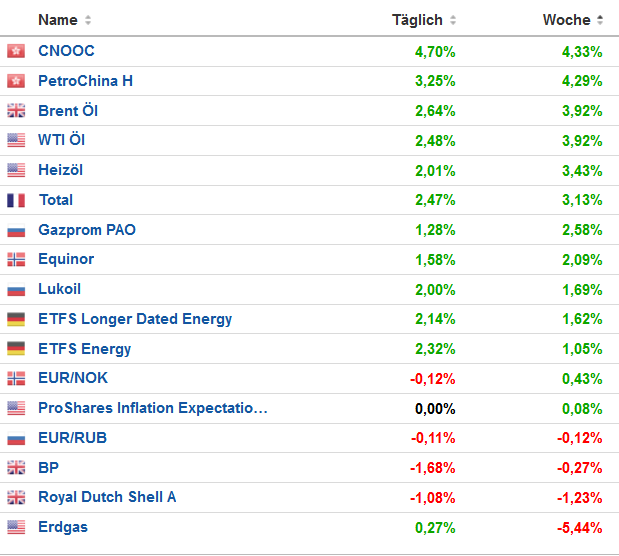Select PetroChina H daily value 3,25%

435,81
